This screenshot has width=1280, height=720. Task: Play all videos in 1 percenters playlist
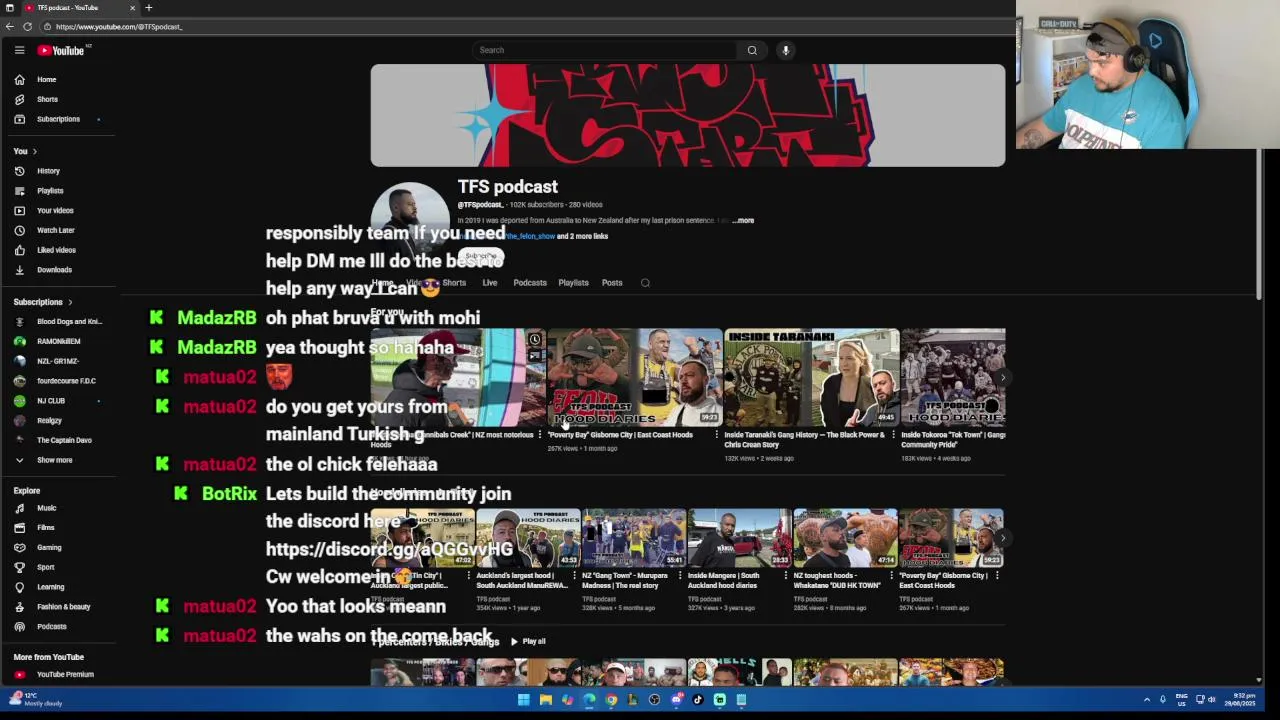(529, 641)
